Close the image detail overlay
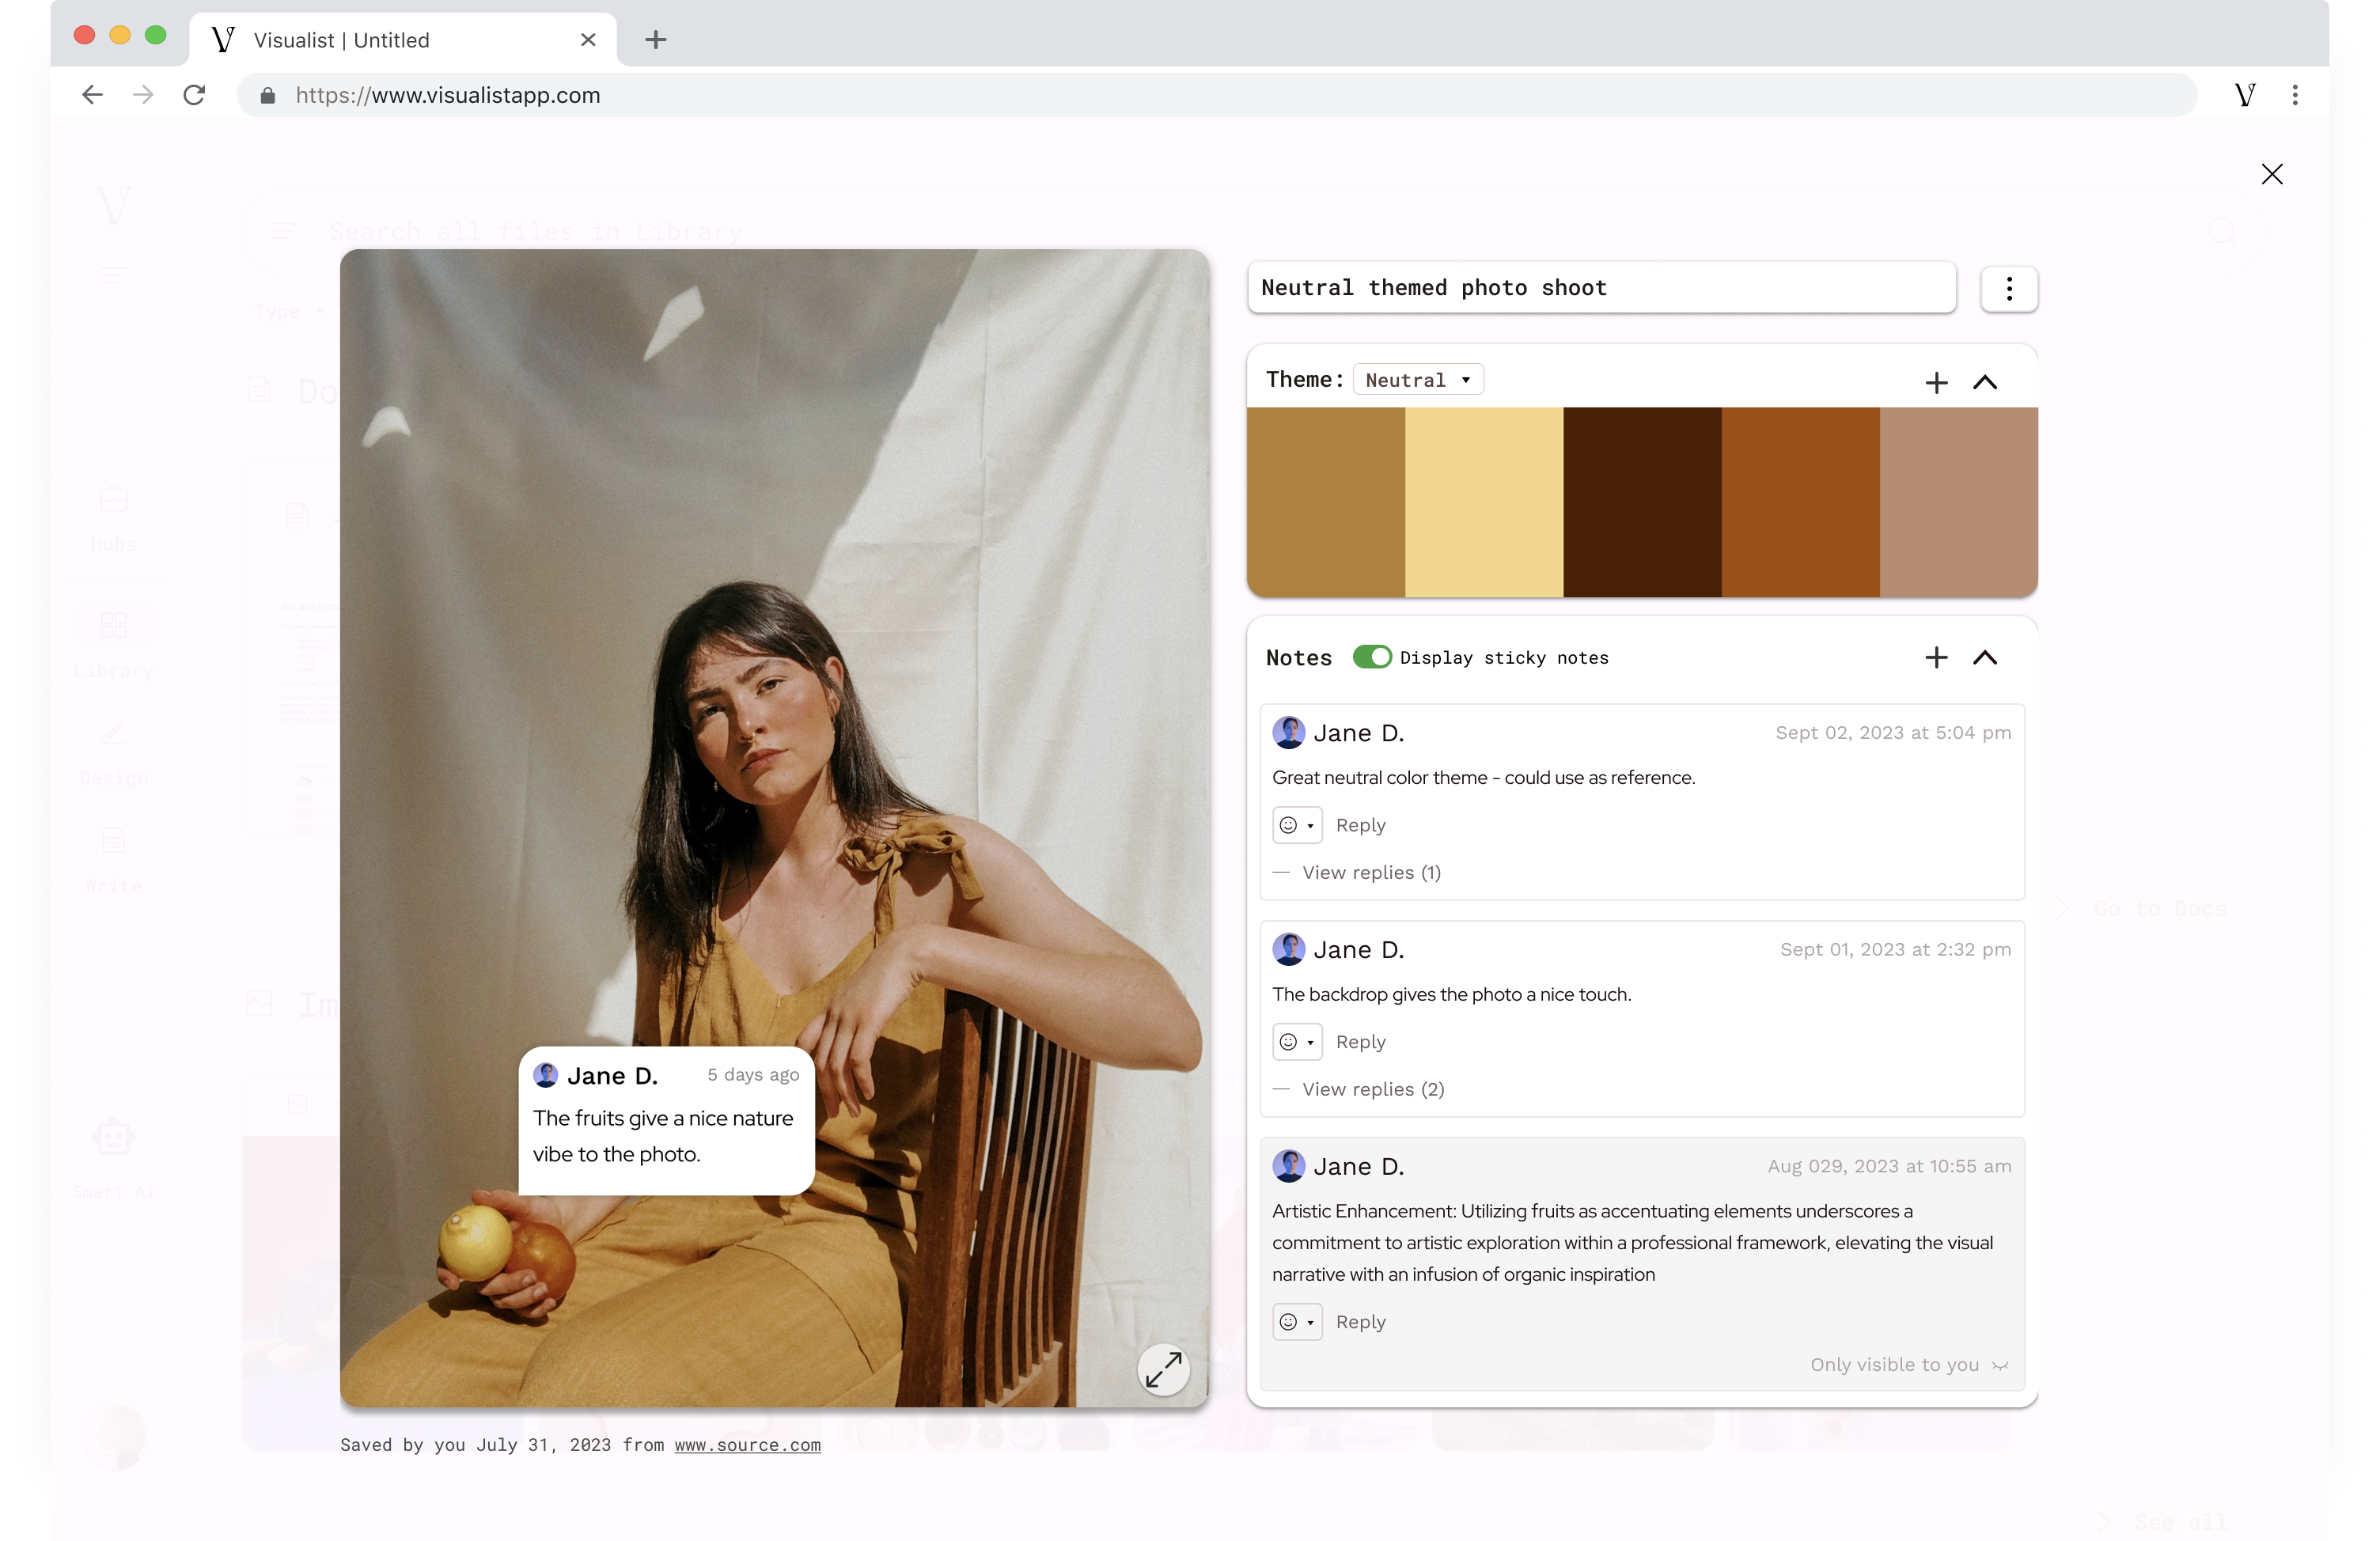The image size is (2380, 1541). [2271, 175]
